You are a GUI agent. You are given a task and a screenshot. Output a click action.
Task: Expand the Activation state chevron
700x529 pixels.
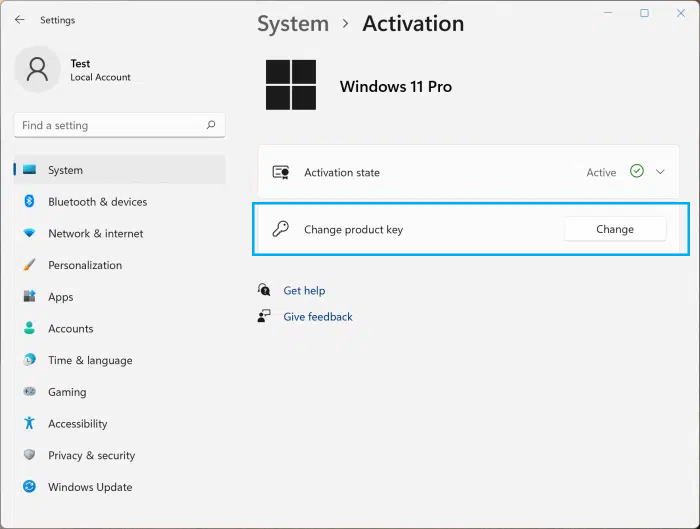(x=660, y=172)
